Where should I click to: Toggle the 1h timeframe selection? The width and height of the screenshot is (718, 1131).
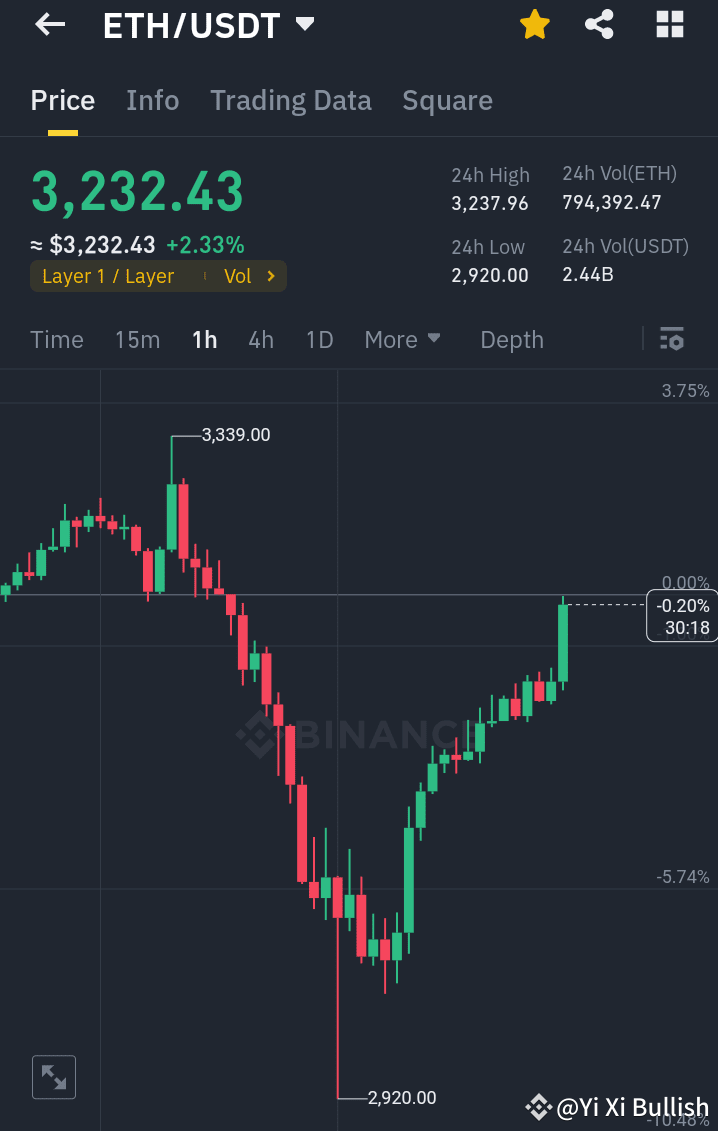204,340
